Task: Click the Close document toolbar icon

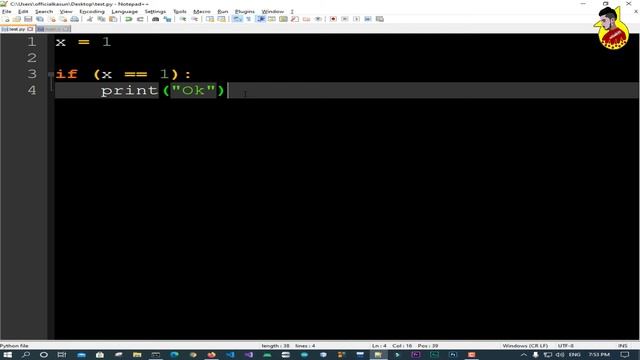Action: click(x=52, y=19)
